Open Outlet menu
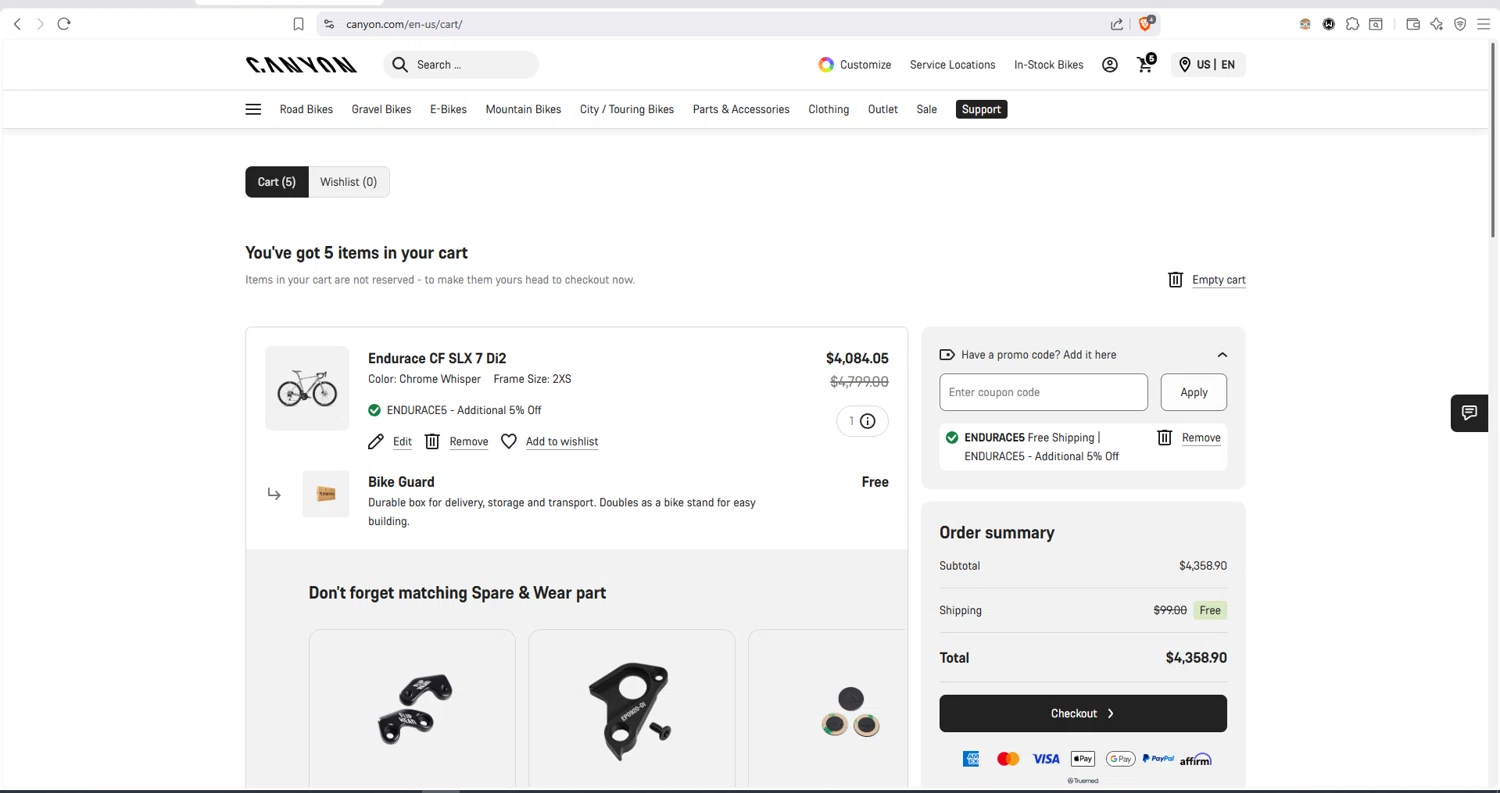1500x793 pixels. (x=882, y=109)
